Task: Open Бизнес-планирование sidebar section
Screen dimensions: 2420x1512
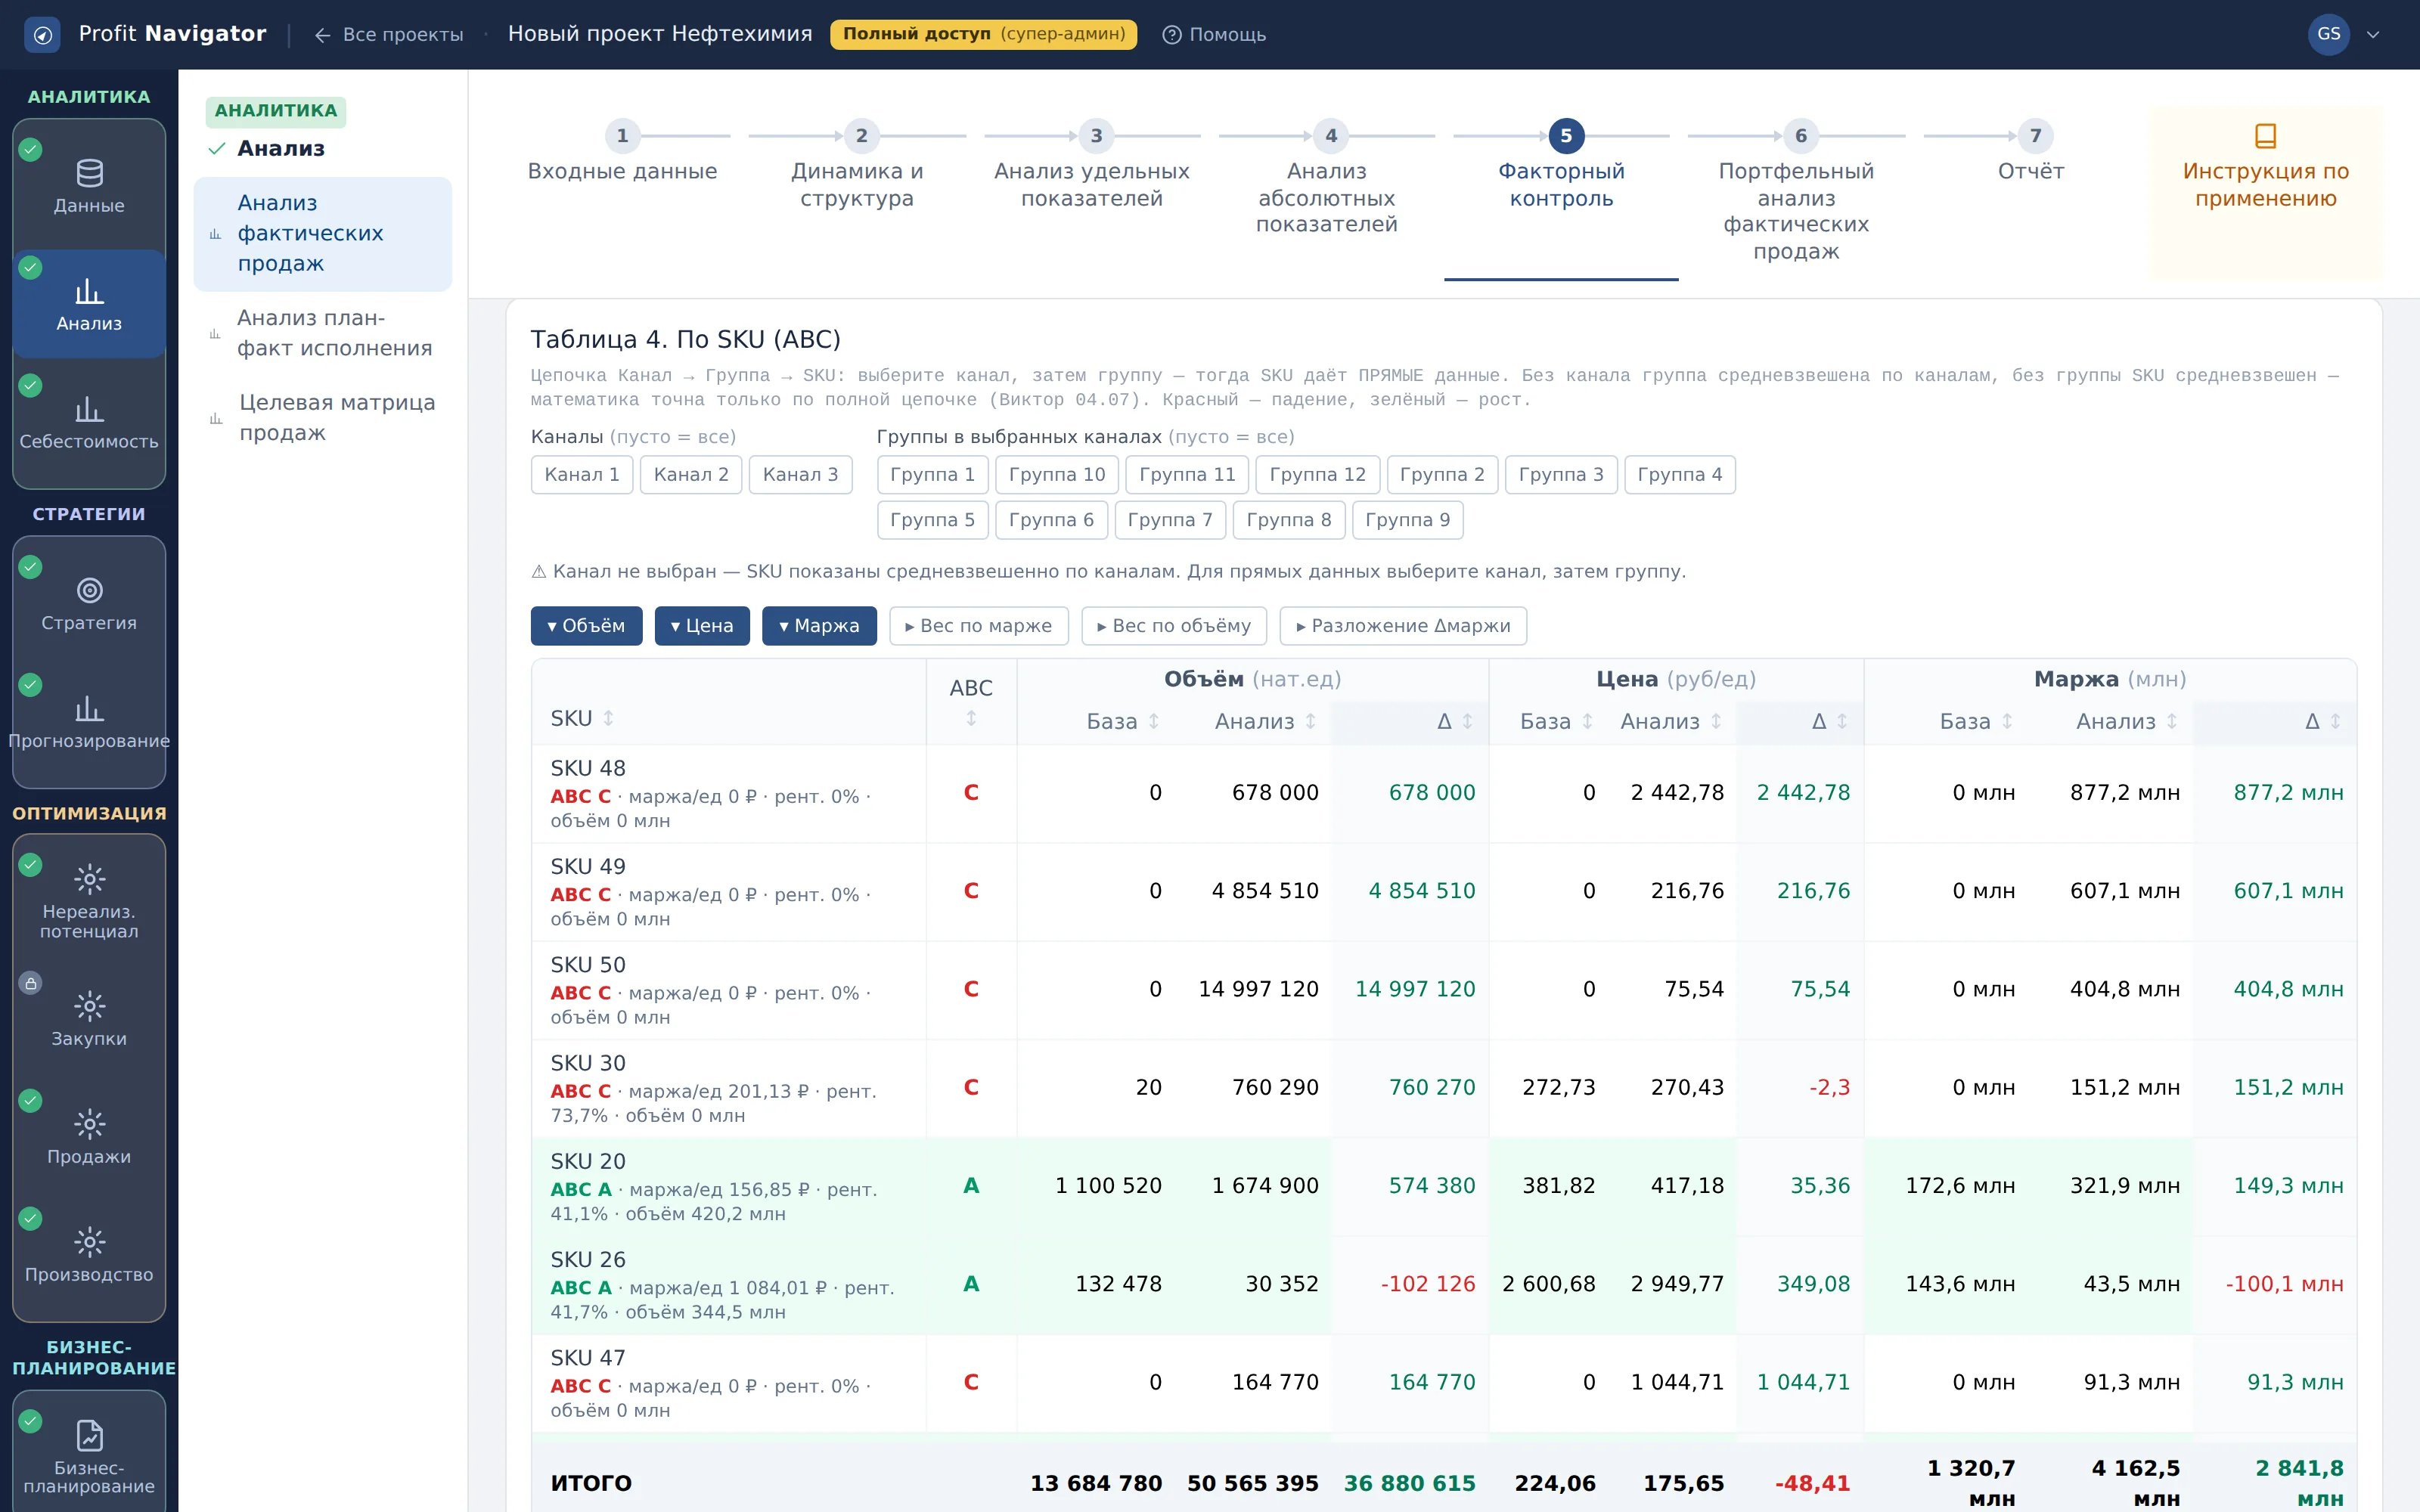Action: 89,1456
